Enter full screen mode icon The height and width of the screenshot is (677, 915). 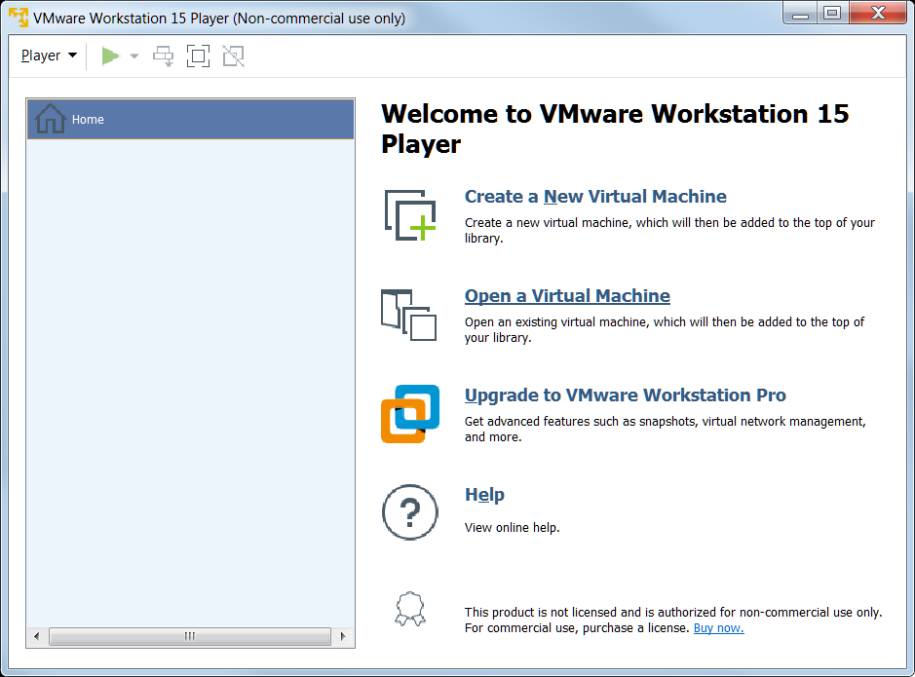pos(198,56)
